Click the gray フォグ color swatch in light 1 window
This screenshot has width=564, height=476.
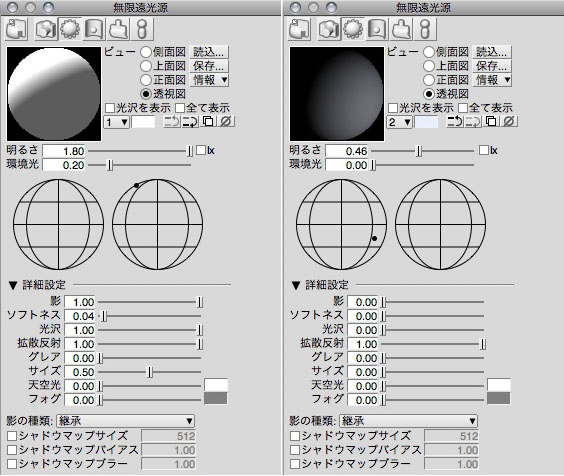pyautogui.click(x=216, y=399)
